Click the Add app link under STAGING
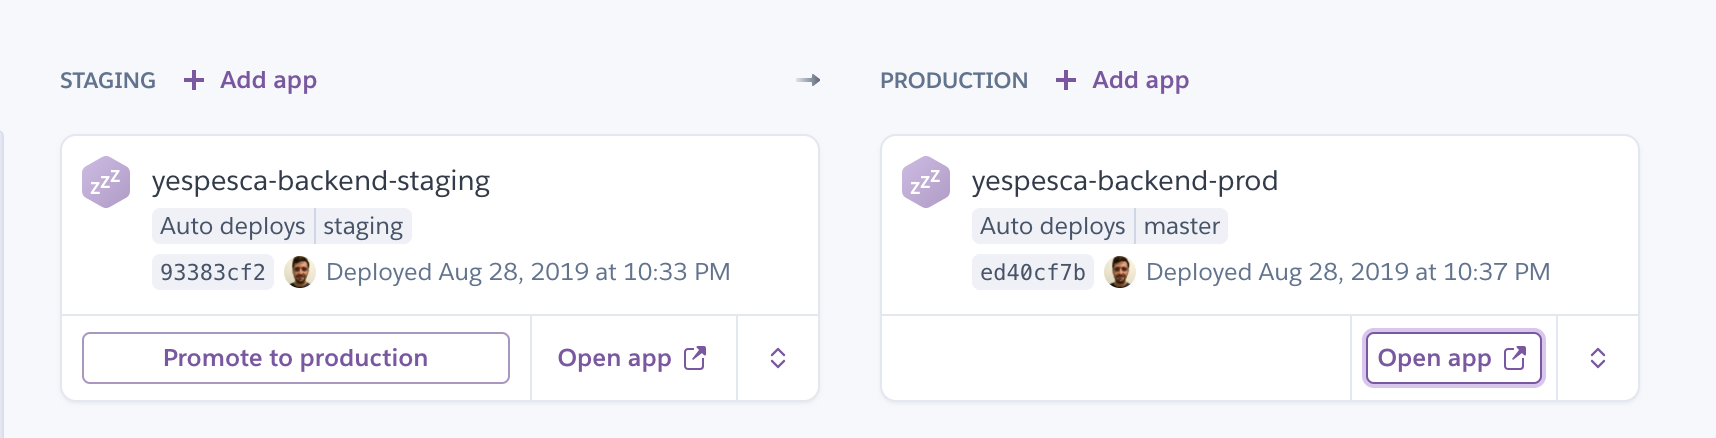 point(268,80)
